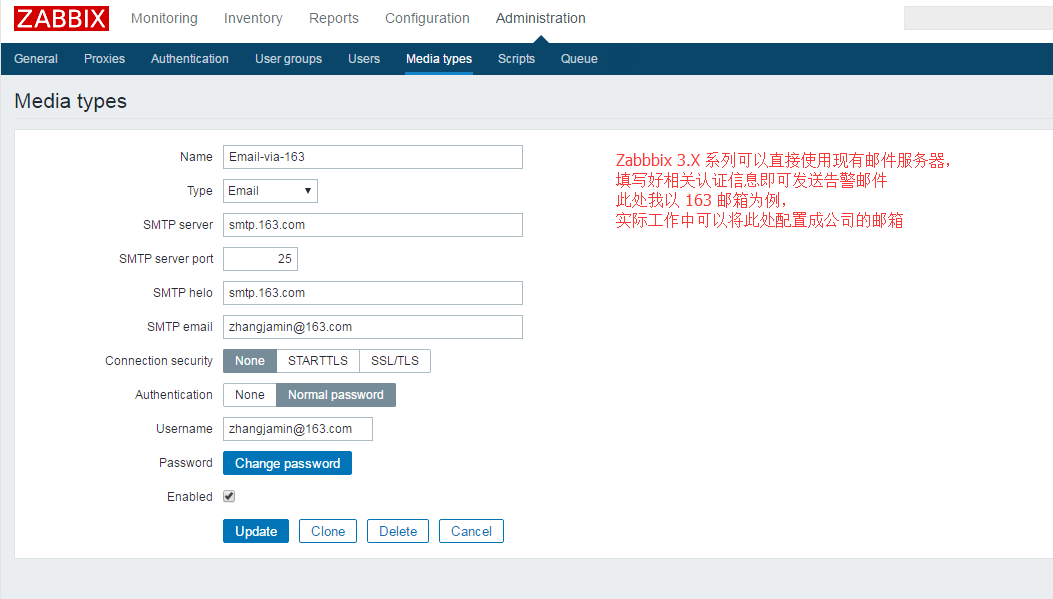Set Connection security to None
Screen dimensions: 1053x599
250,361
